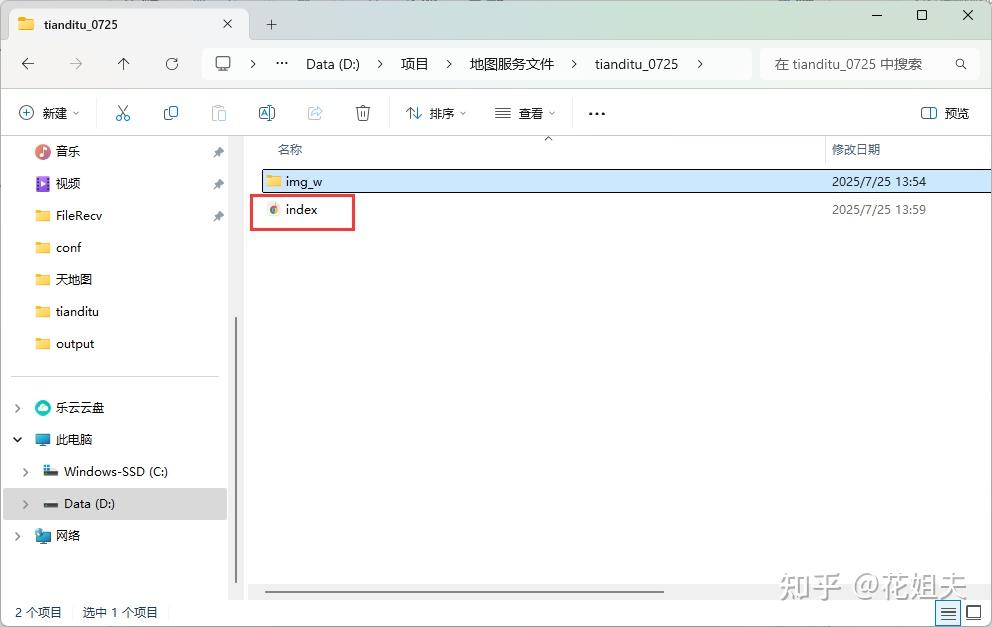Viewport: 992px width, 627px height.
Task: Maximize the Explorer window
Action: pos(922,15)
